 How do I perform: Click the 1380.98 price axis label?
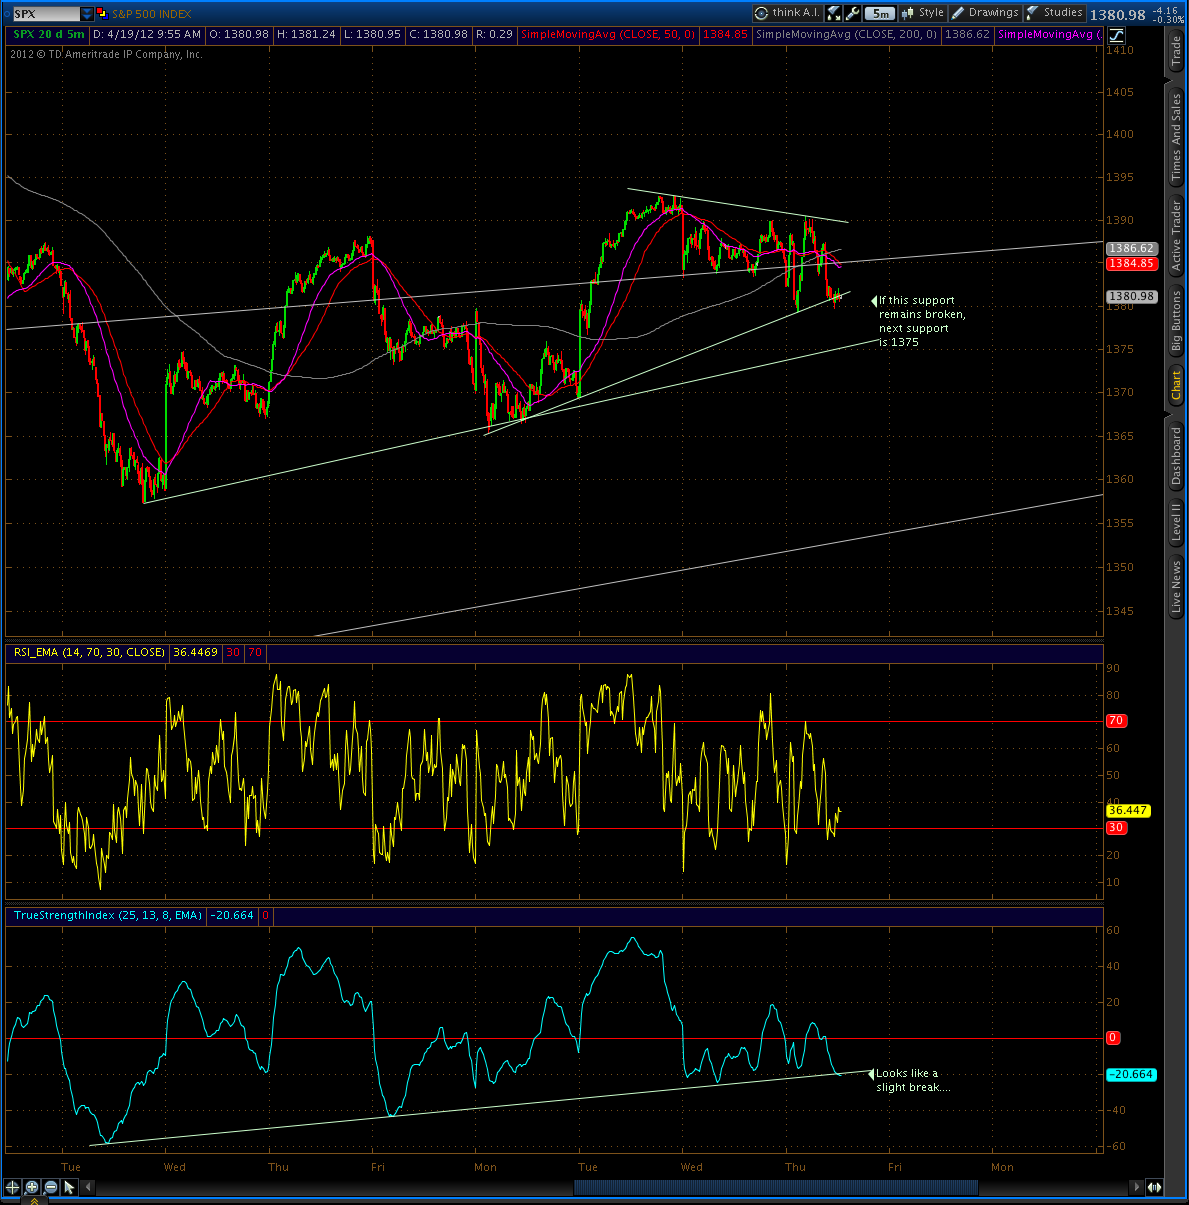(1132, 296)
